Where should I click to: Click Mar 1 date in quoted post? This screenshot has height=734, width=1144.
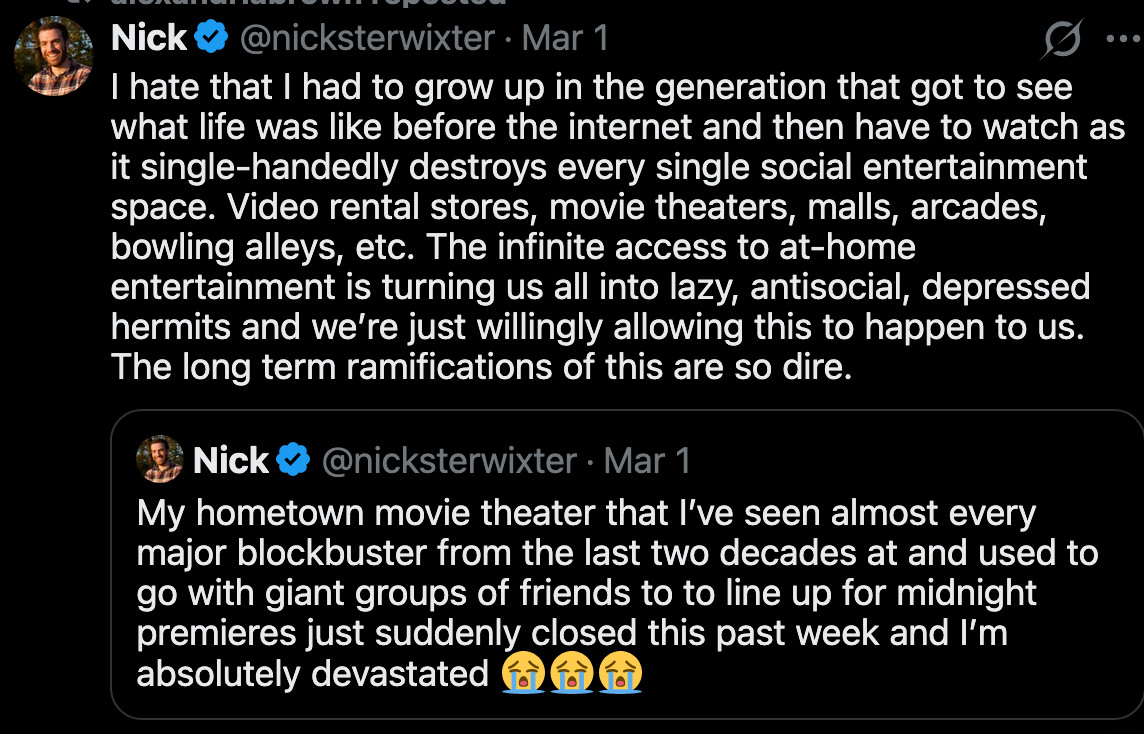tap(648, 461)
